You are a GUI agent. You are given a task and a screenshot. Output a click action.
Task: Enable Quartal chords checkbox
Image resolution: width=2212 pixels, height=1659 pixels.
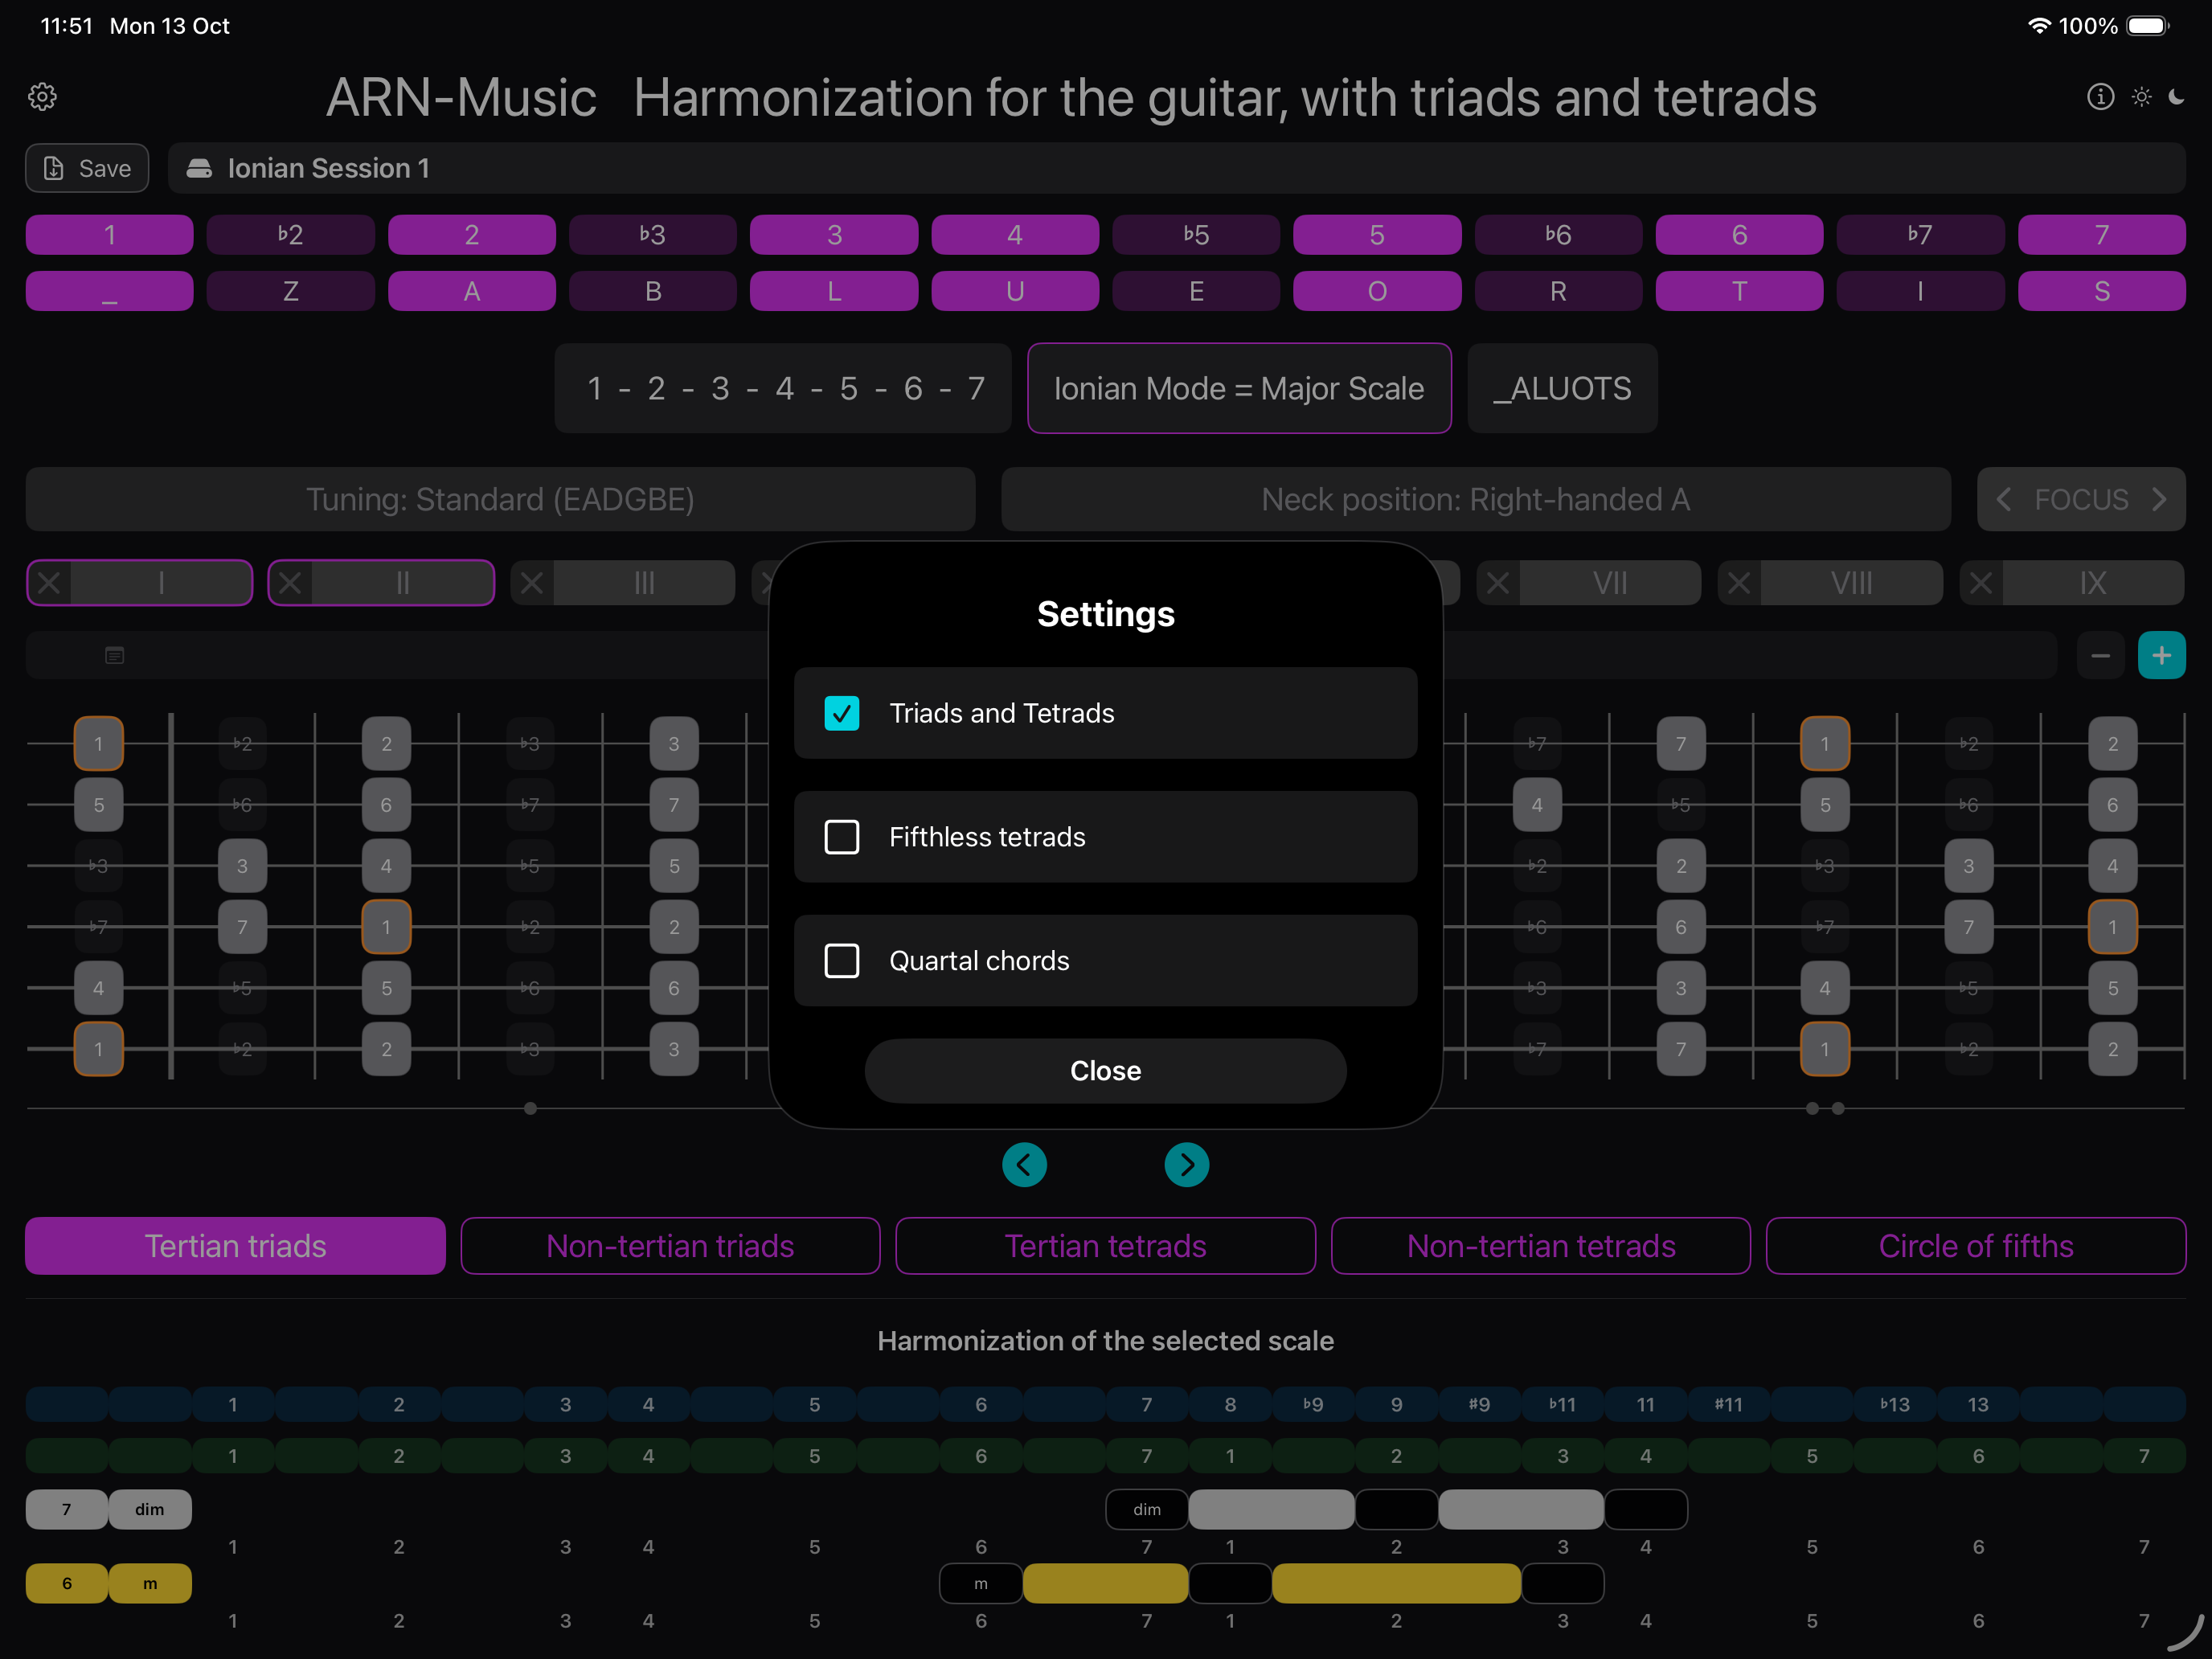coord(841,961)
